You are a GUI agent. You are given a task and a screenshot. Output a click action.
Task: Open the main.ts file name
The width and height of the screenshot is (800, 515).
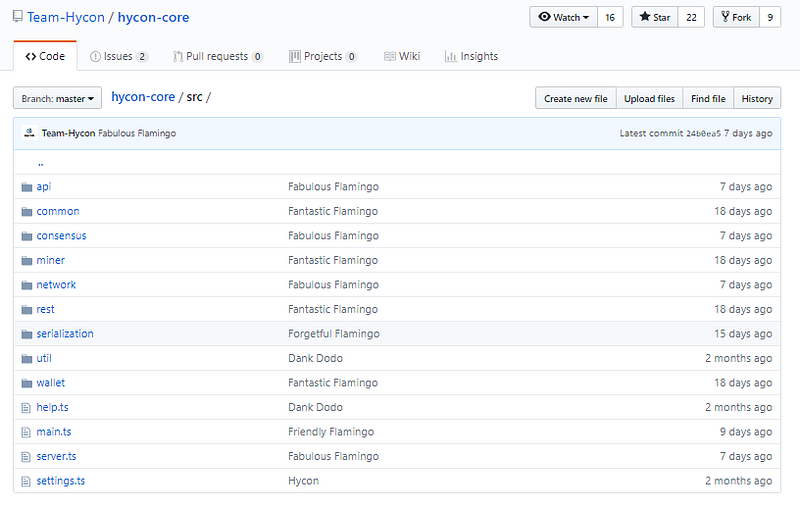pyautogui.click(x=54, y=432)
